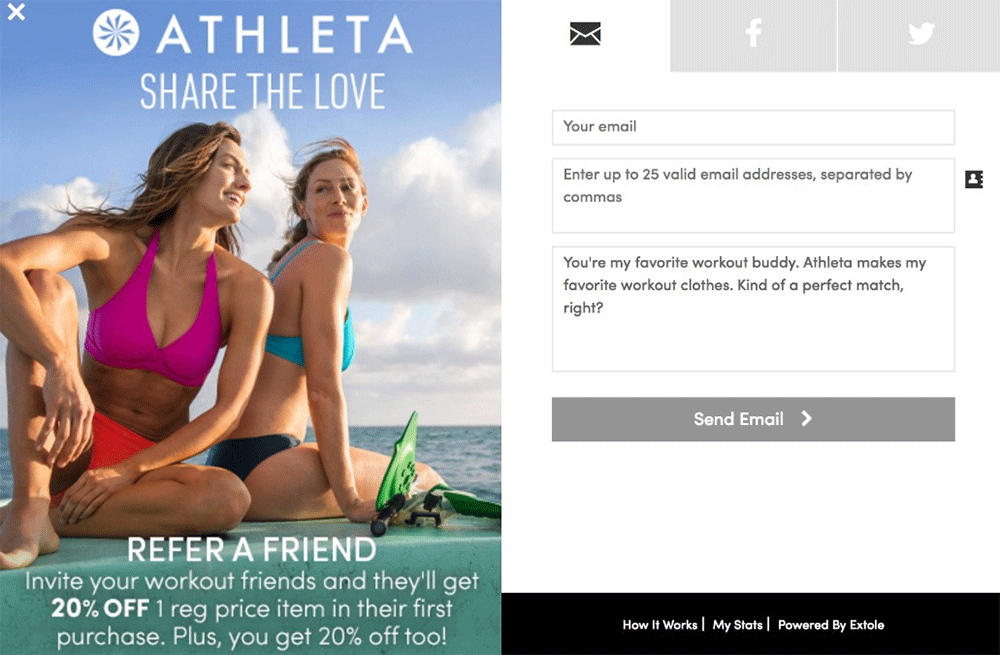
Task: Switch to the Facebook share tab
Action: click(x=753, y=34)
